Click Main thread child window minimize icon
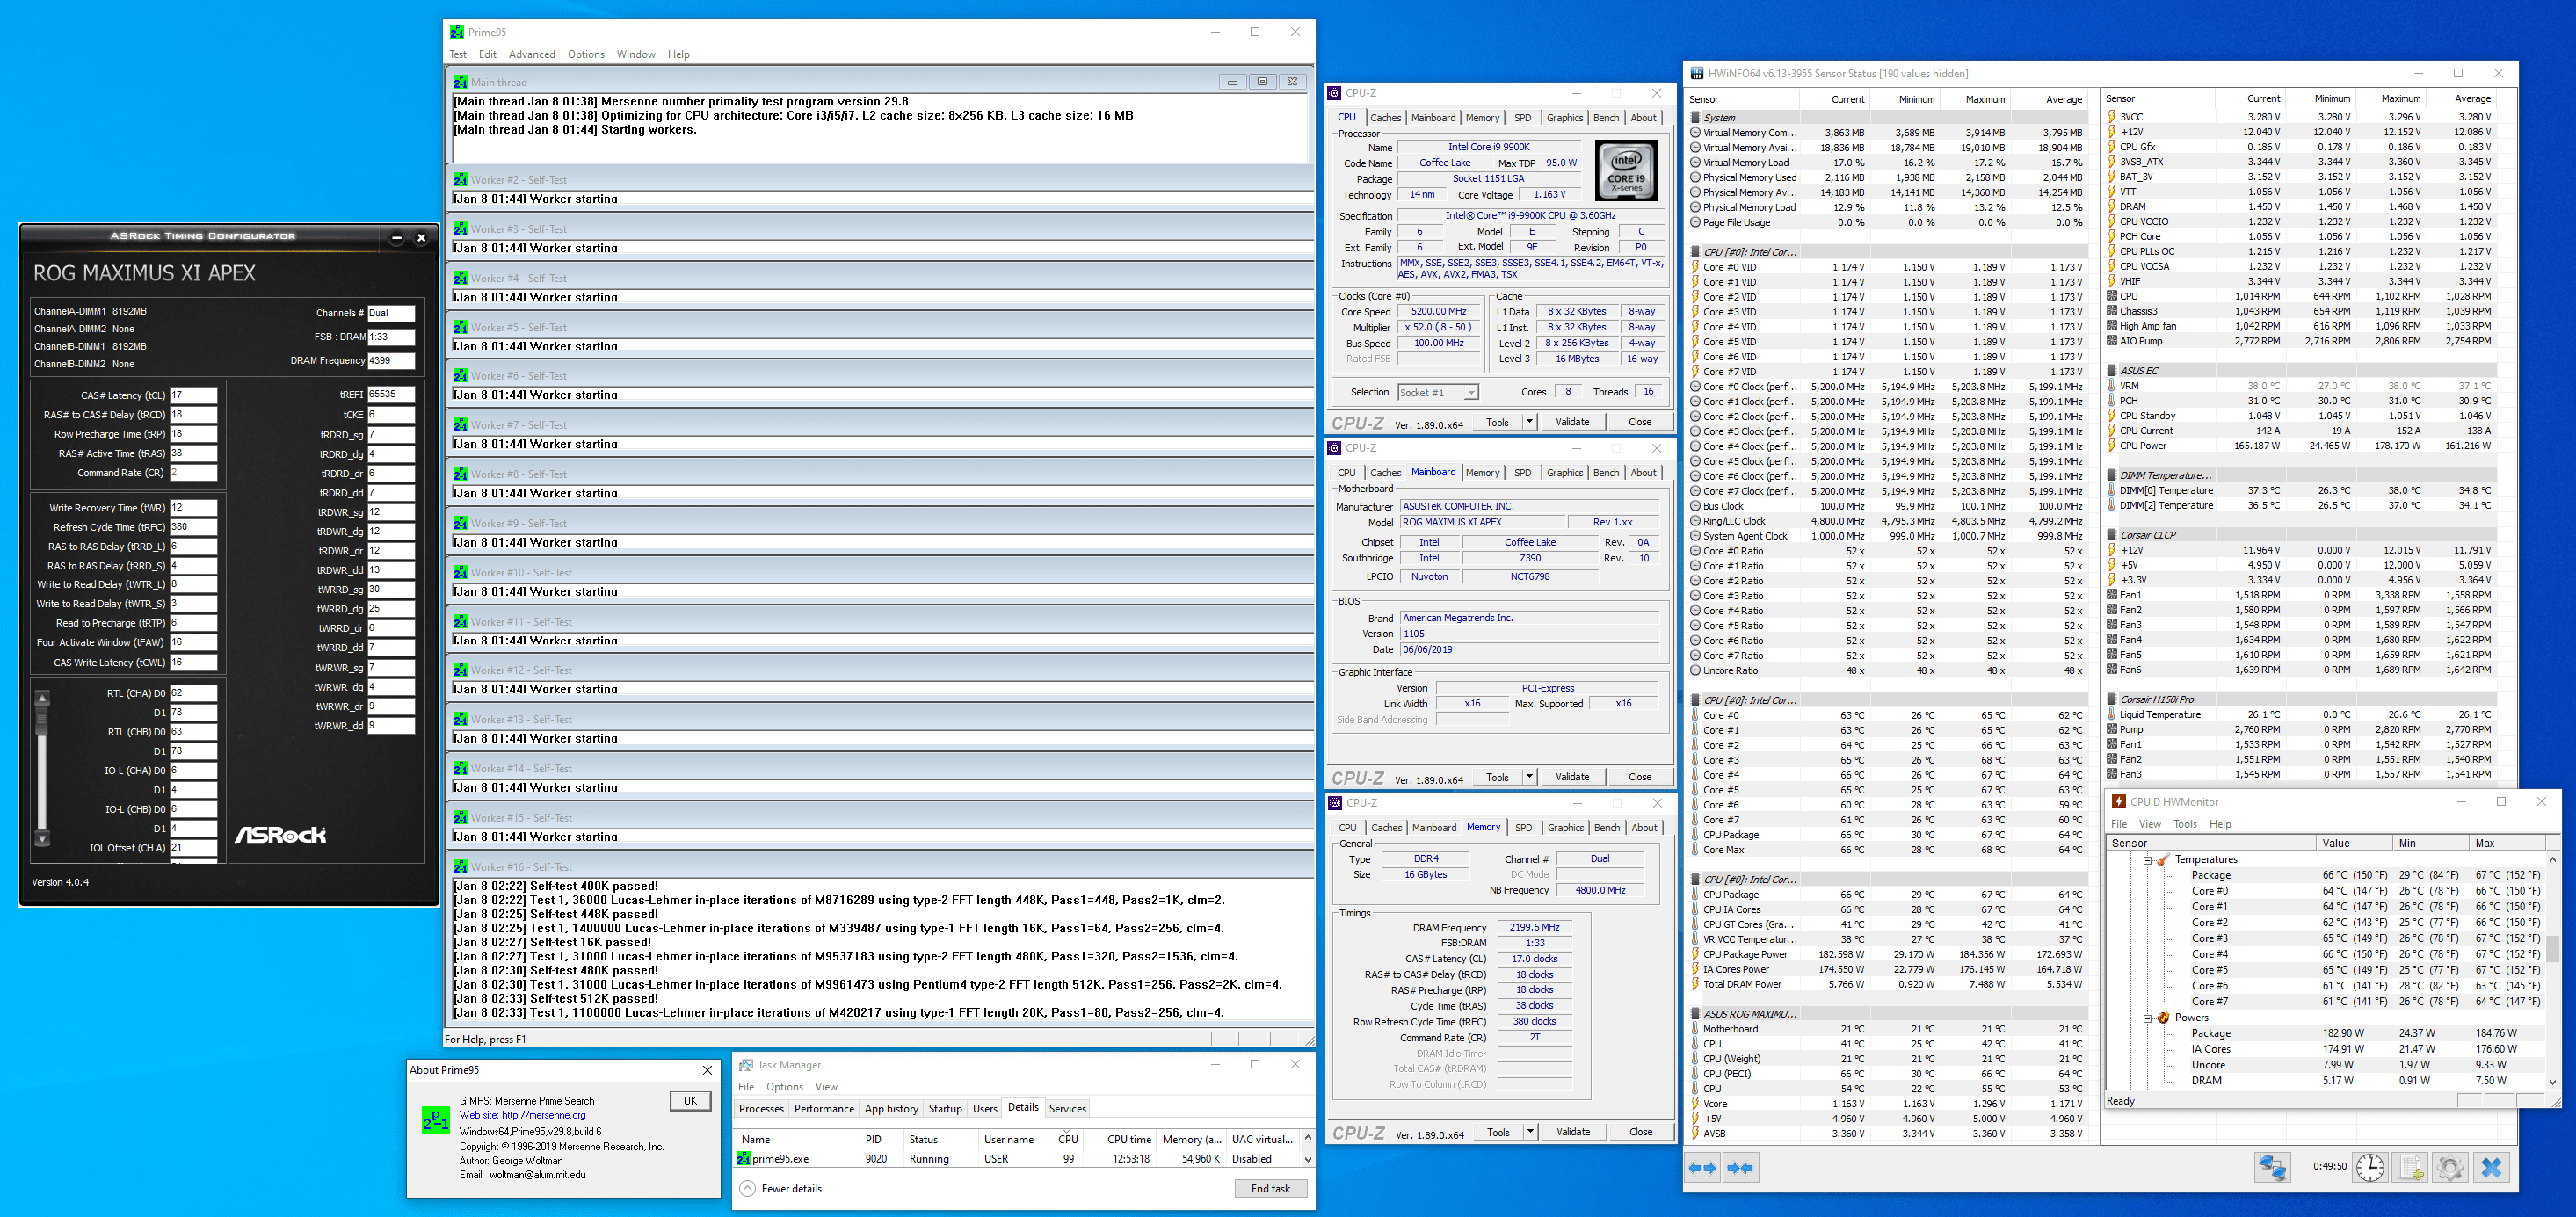Image resolution: width=2576 pixels, height=1217 pixels. pos(1232,82)
